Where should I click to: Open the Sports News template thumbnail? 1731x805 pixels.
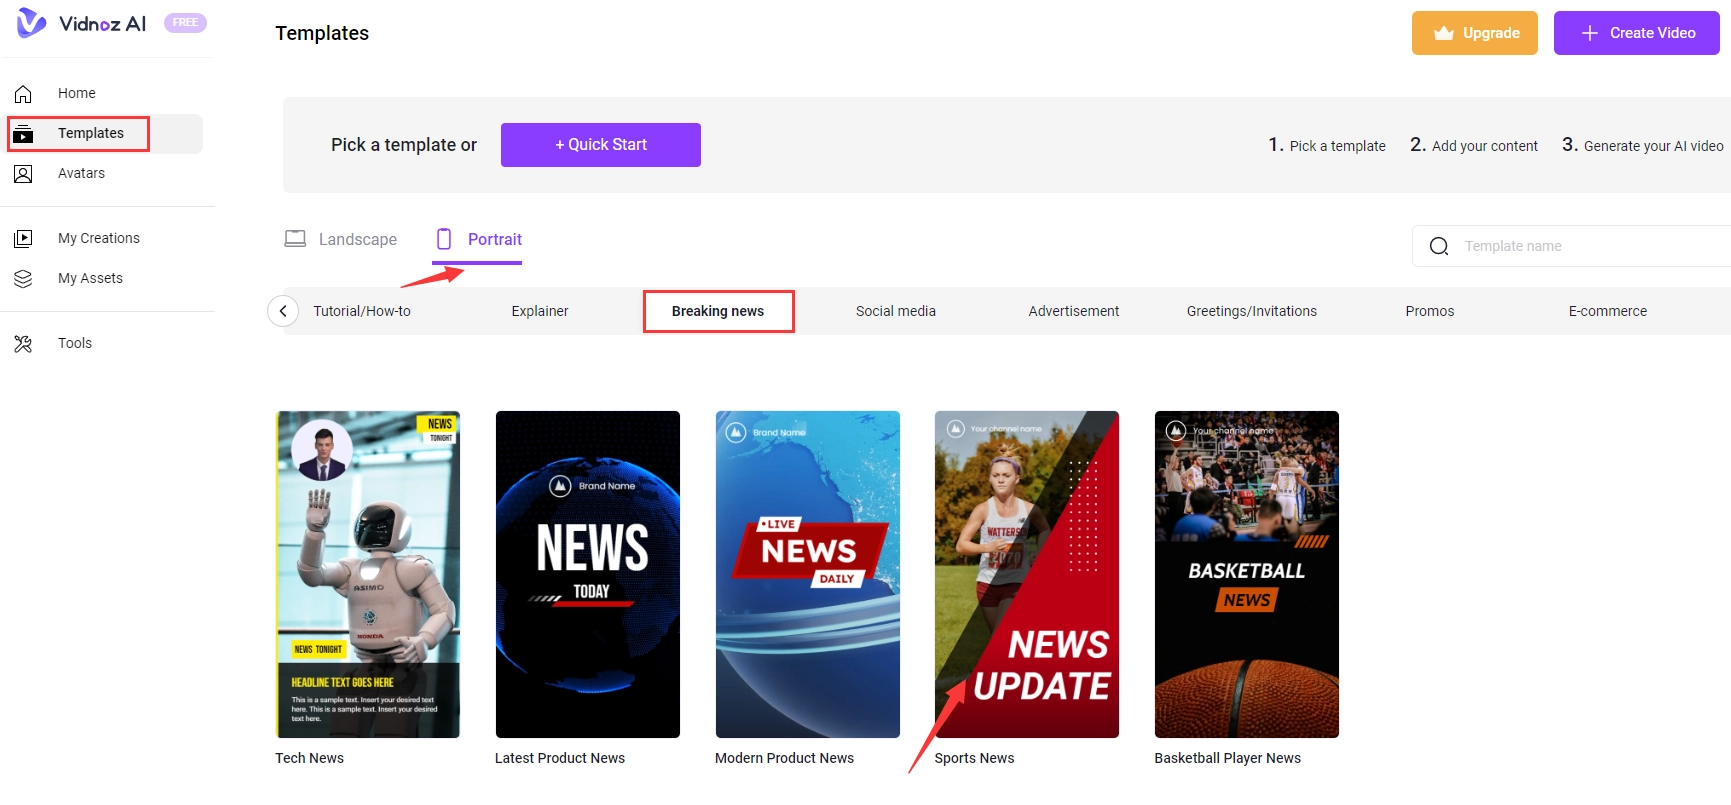tap(1026, 574)
